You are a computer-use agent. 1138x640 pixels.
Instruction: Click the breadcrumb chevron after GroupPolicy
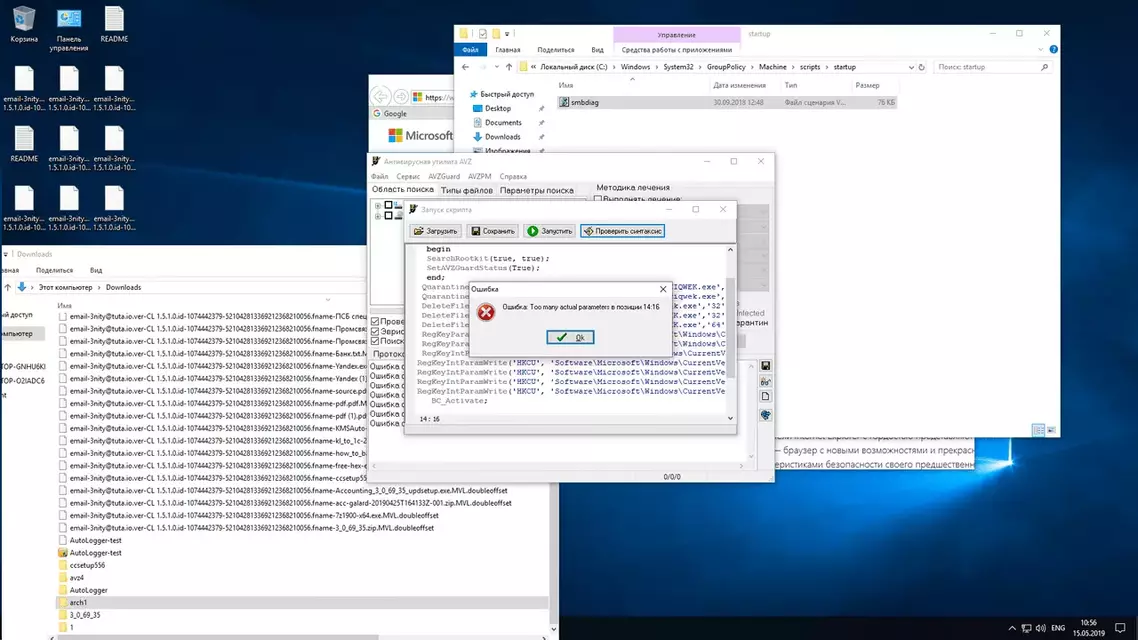coord(753,67)
